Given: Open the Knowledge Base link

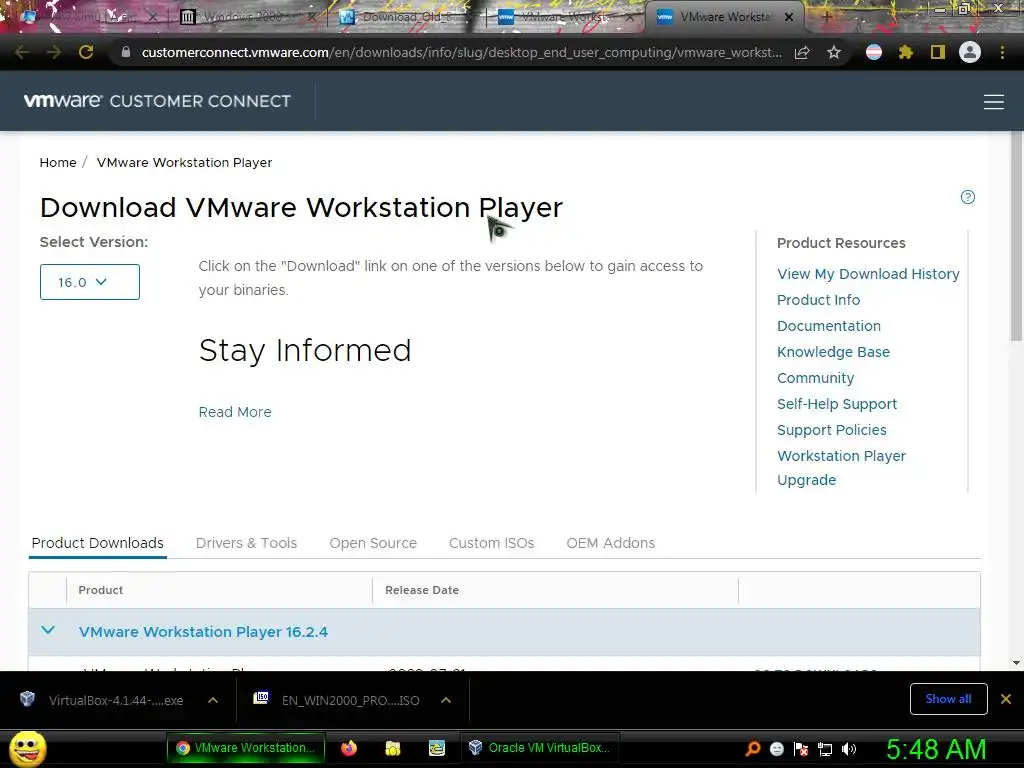Looking at the screenshot, I should tap(833, 352).
